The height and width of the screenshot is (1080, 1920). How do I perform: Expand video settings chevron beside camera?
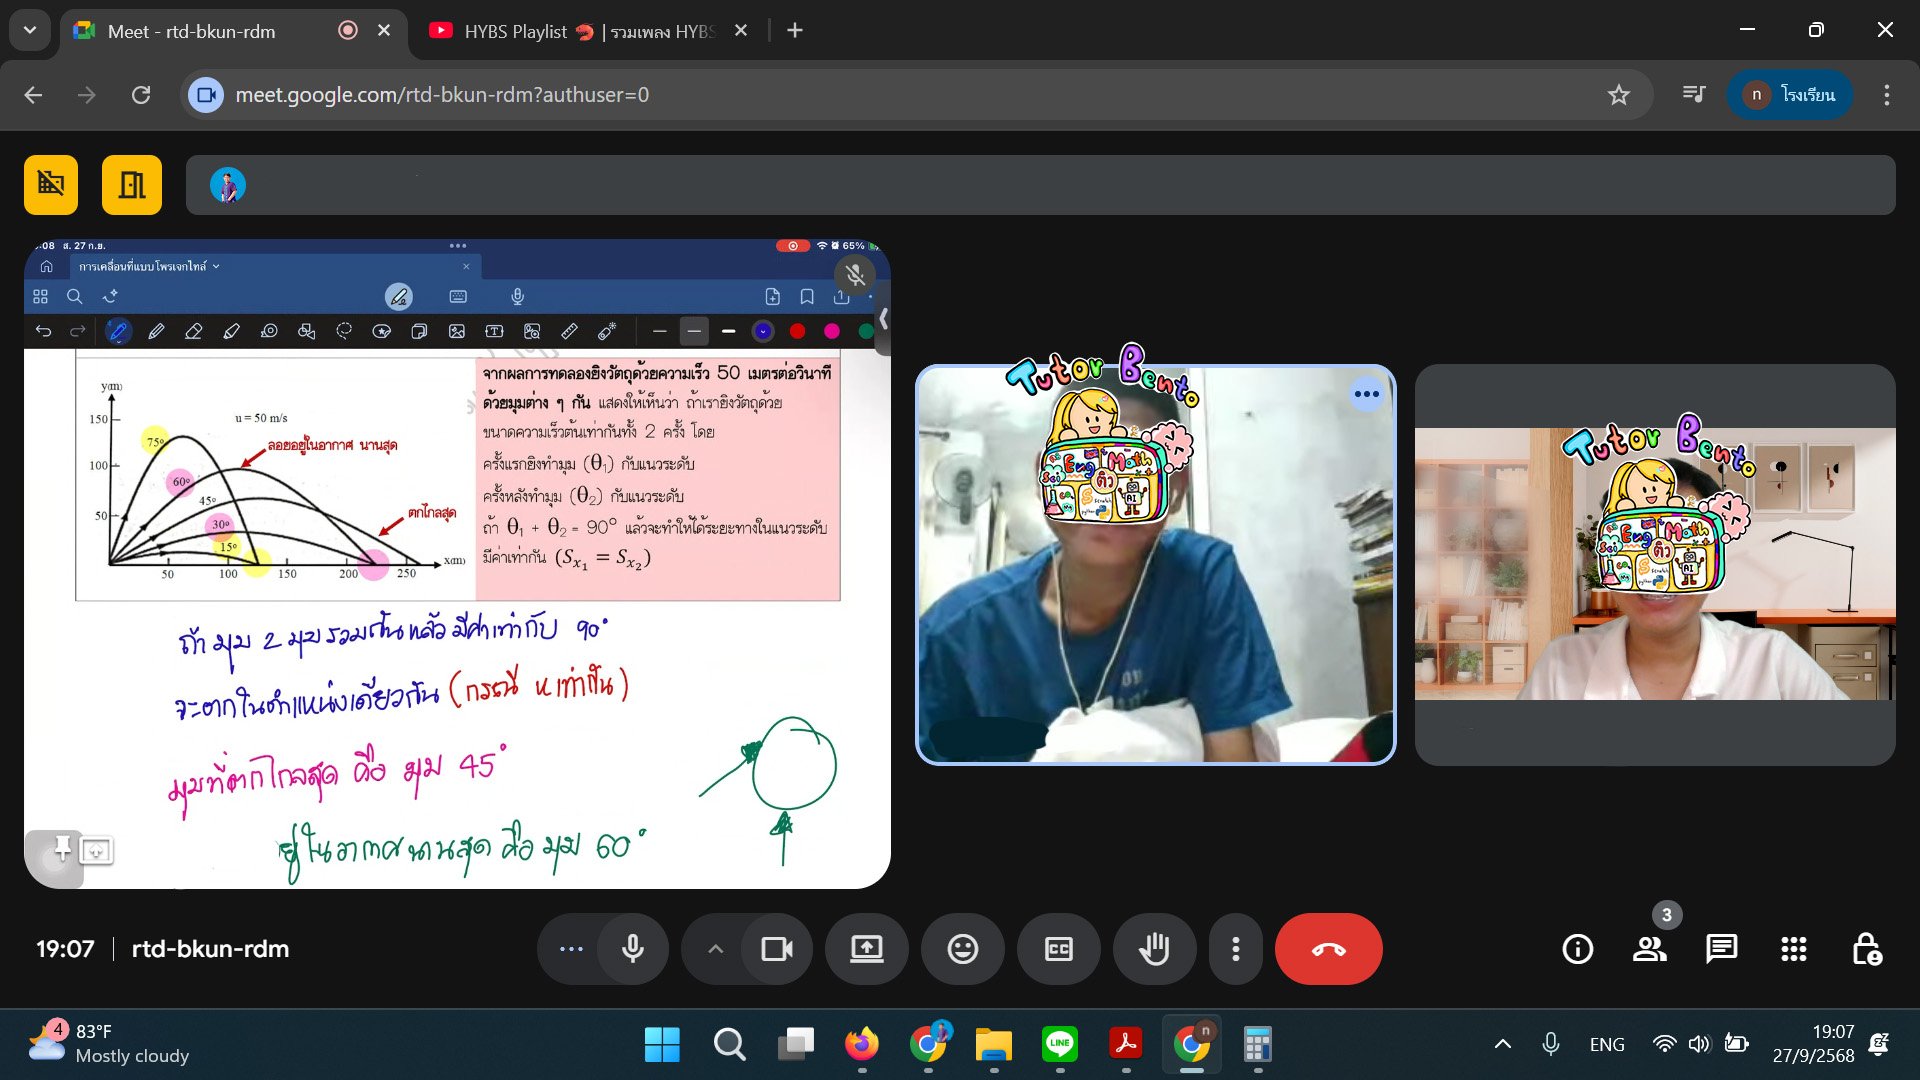pos(715,949)
